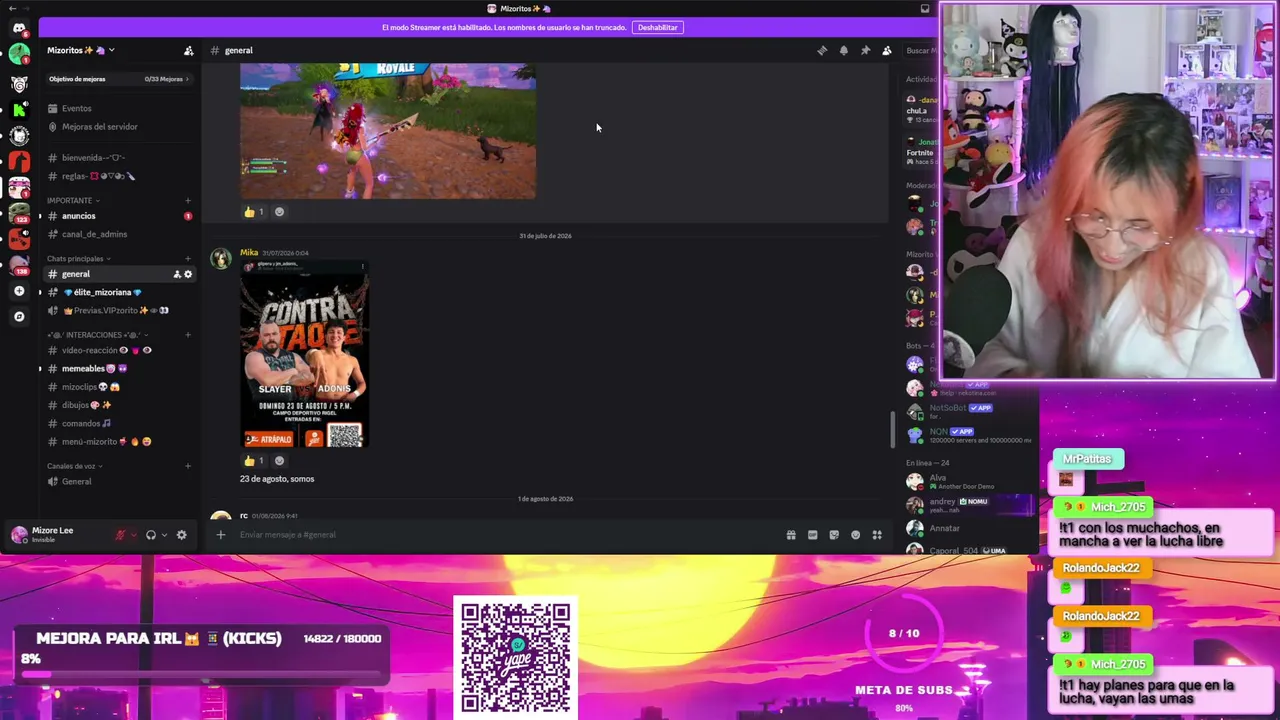
Task: Toggle the headphones deafen button
Action: pyautogui.click(x=151, y=535)
